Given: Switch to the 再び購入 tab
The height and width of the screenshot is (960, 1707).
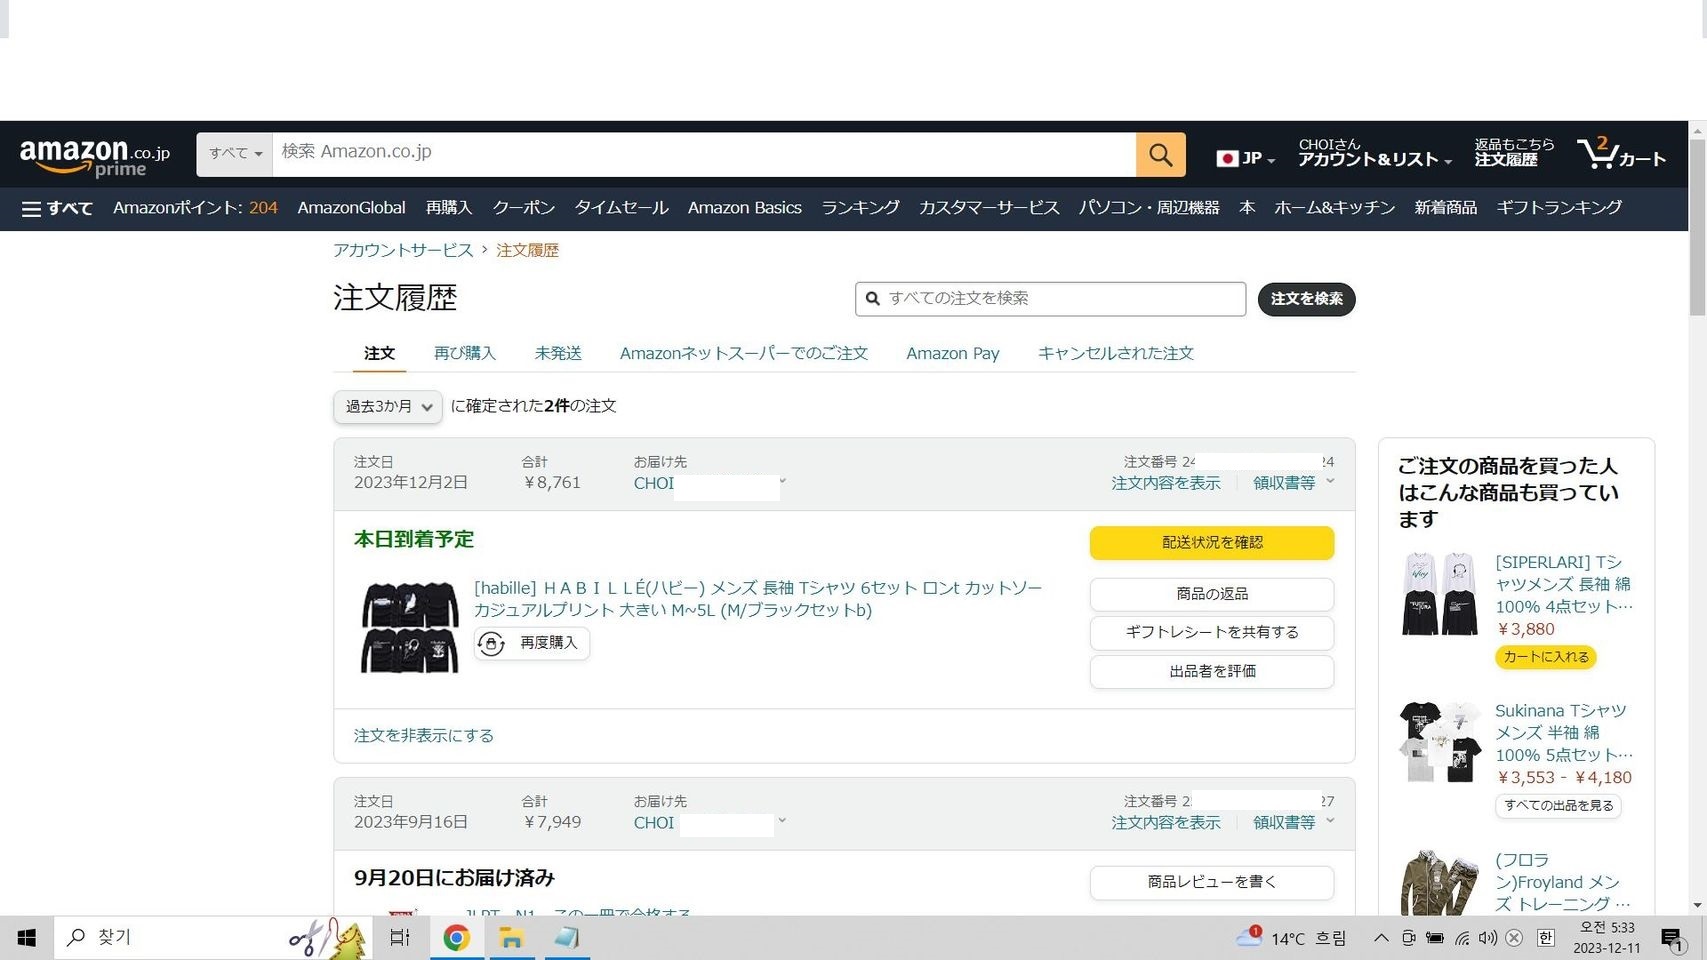Looking at the screenshot, I should 465,353.
